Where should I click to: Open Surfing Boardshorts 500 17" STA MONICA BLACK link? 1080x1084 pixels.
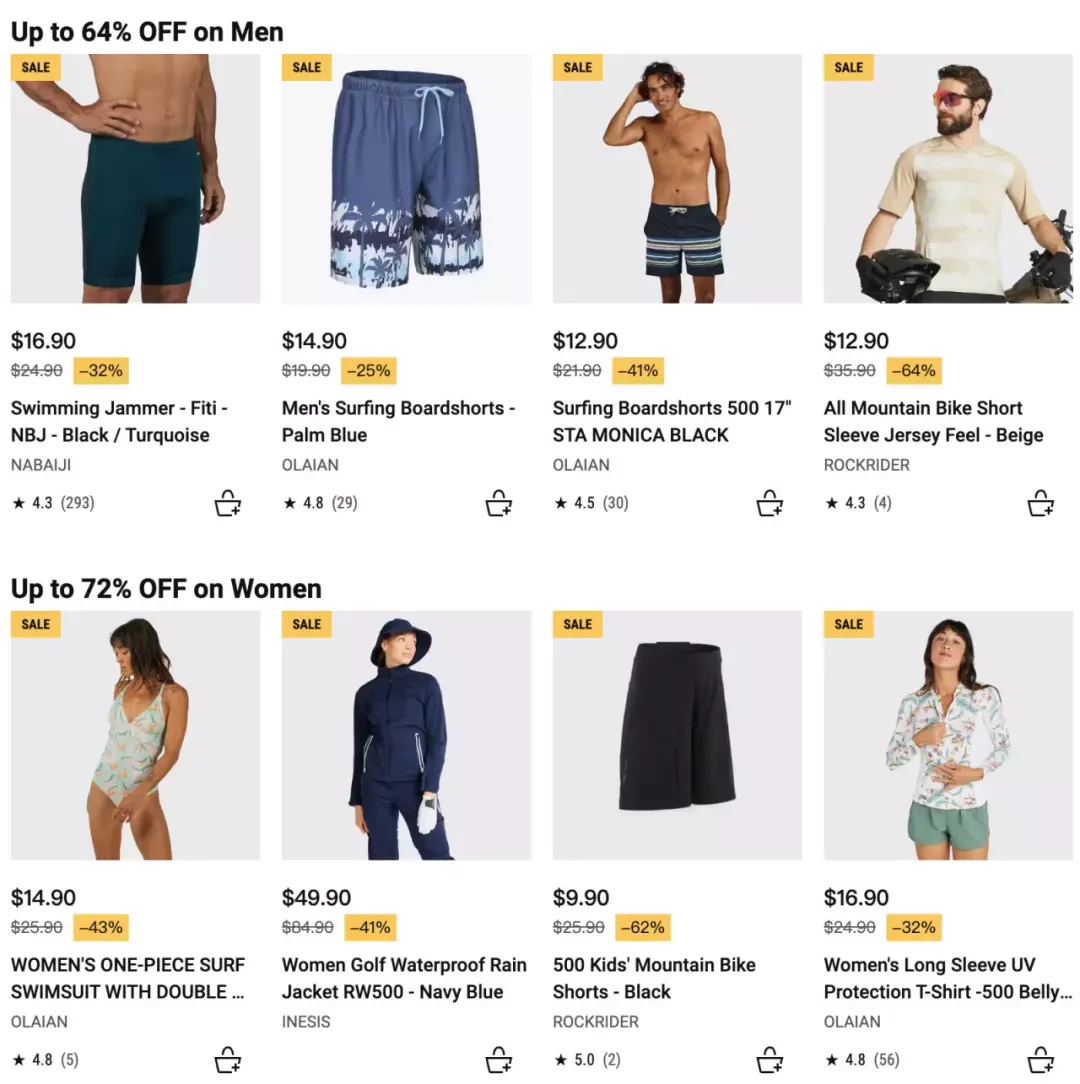point(671,422)
